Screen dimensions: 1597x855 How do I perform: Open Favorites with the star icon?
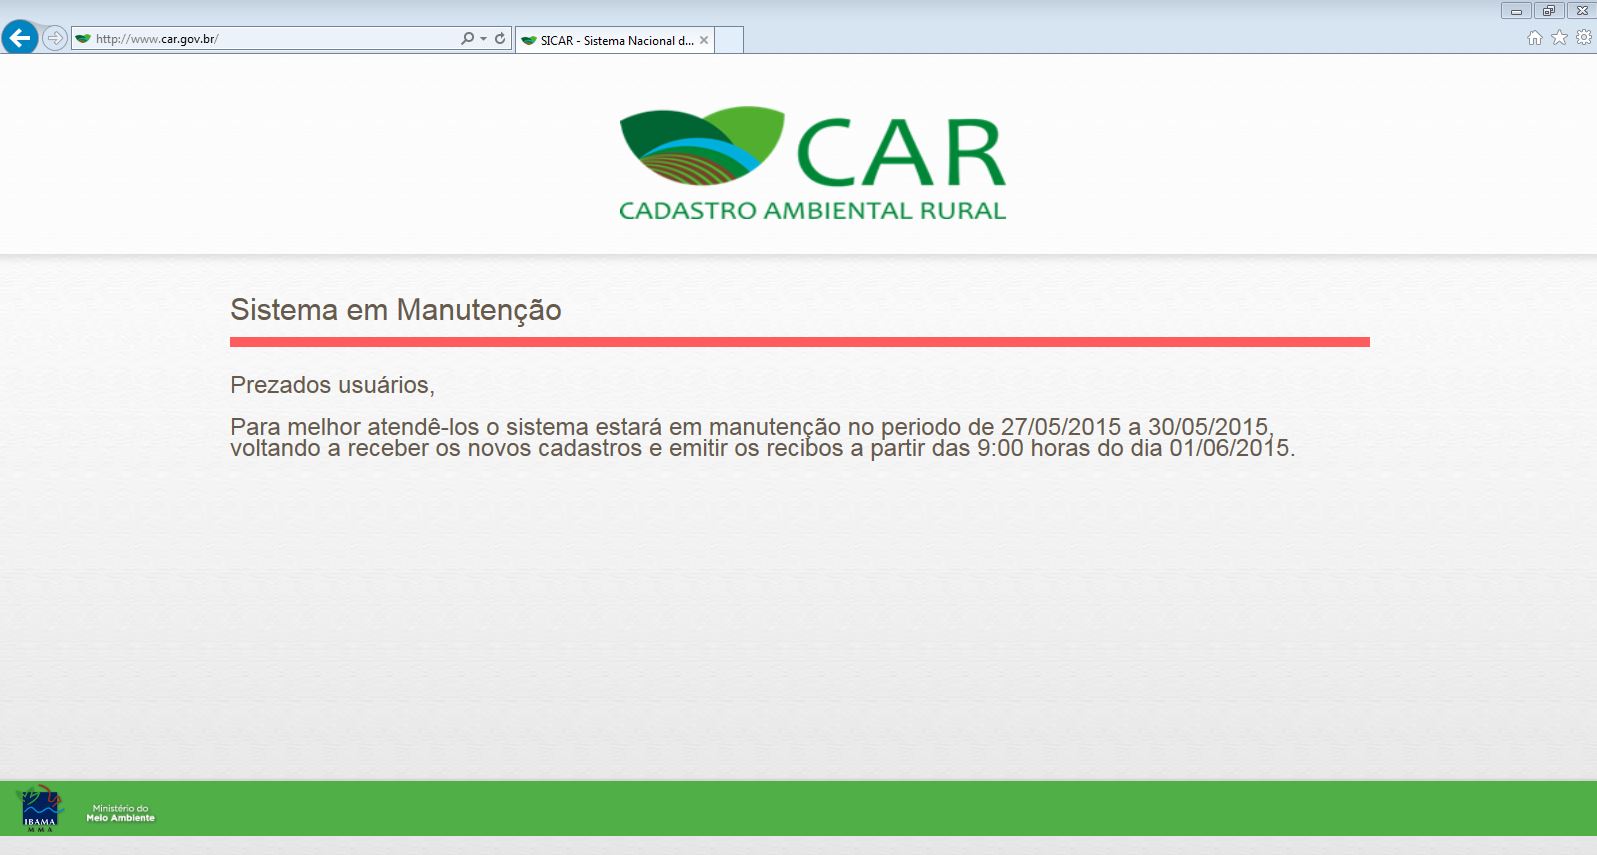1559,38
